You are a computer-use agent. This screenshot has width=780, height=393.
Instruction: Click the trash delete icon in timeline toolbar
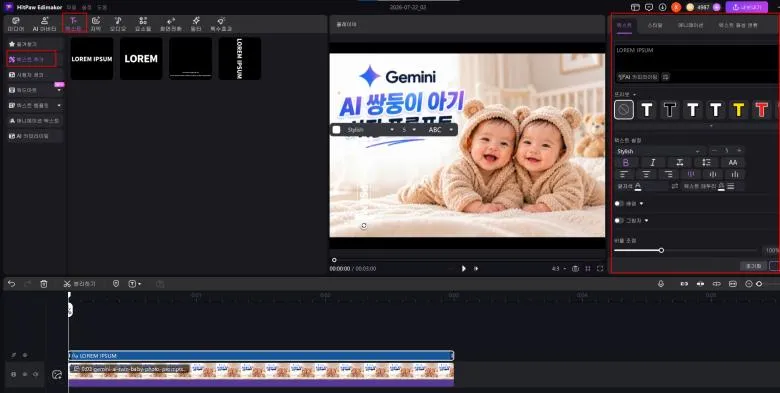coord(44,284)
